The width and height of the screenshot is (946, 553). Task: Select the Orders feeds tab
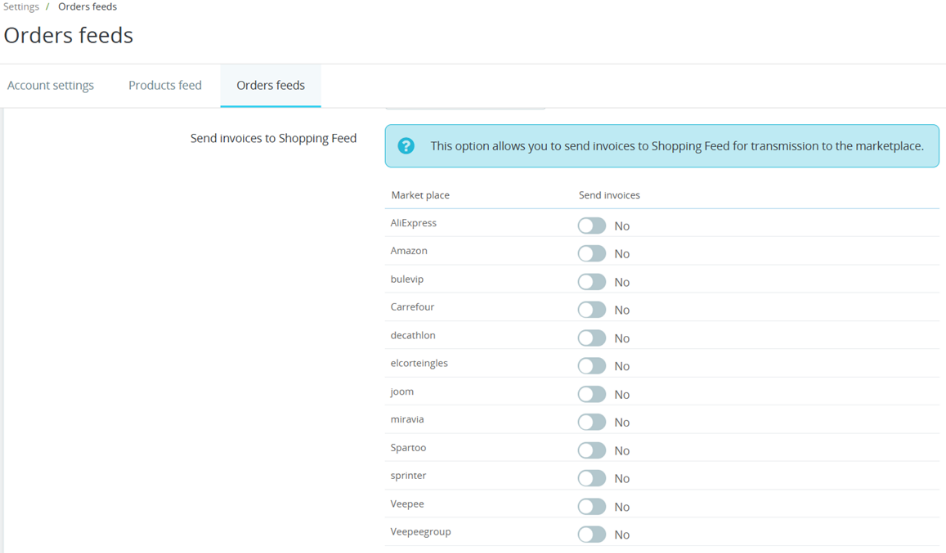point(270,86)
